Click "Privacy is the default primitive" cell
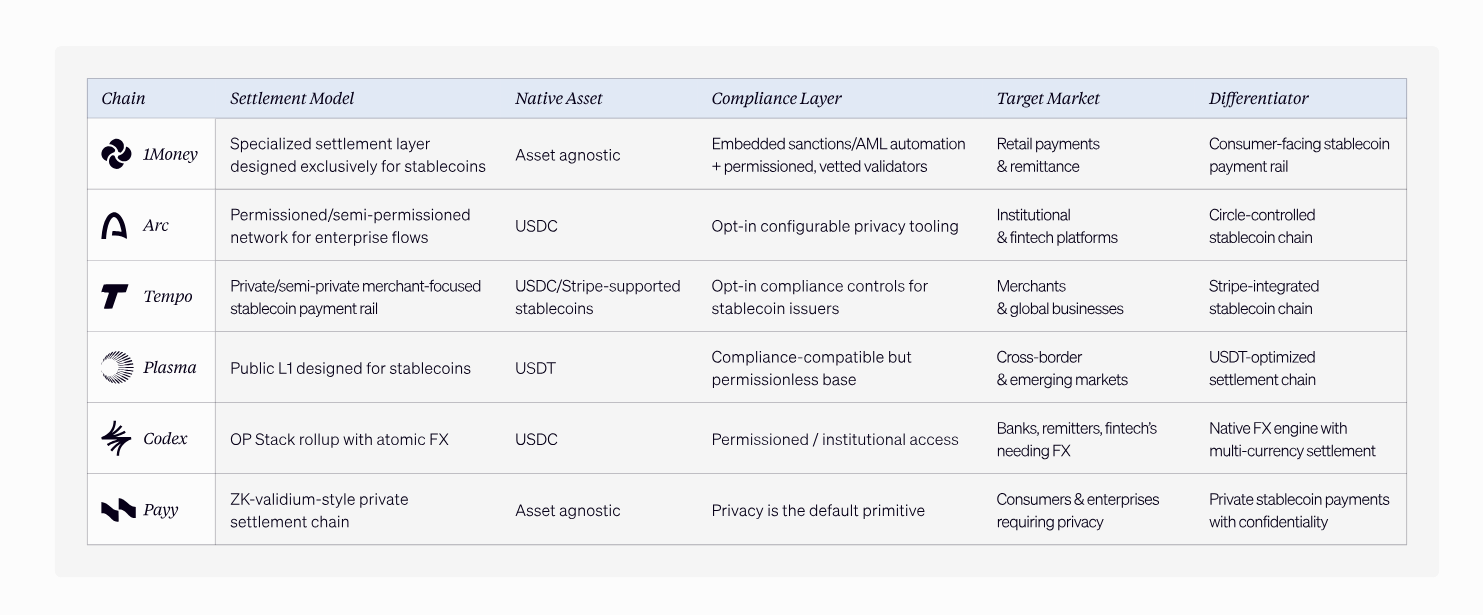 (818, 510)
